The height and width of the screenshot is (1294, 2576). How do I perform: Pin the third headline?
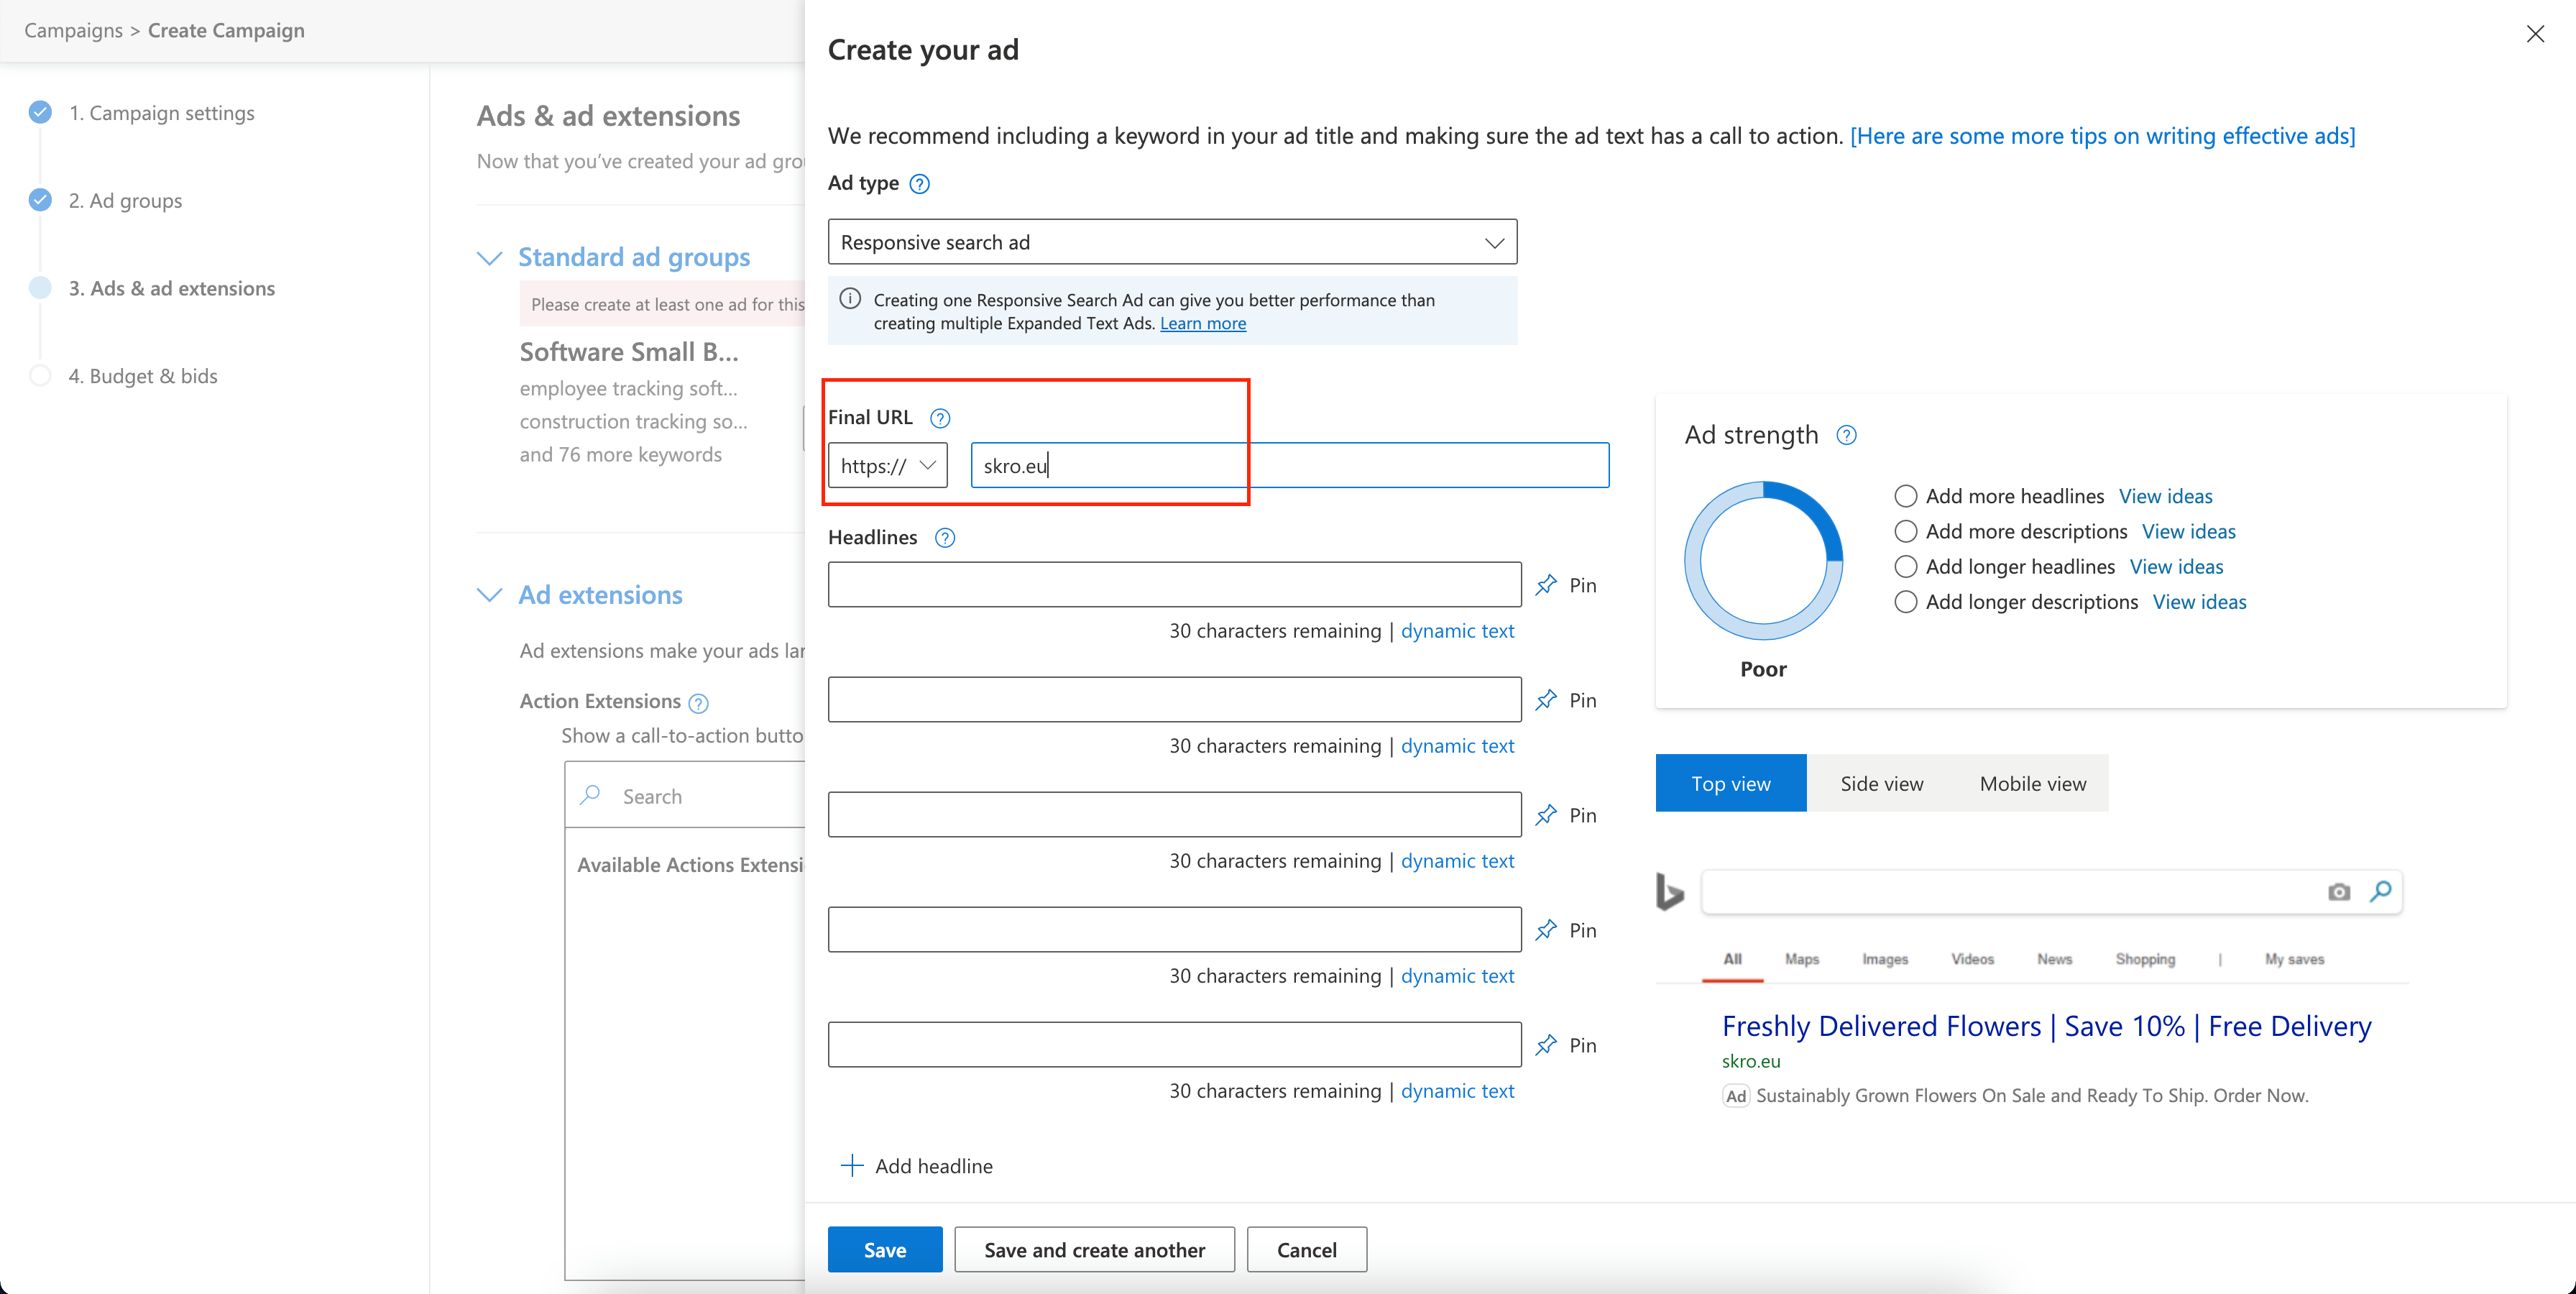pyautogui.click(x=1566, y=815)
